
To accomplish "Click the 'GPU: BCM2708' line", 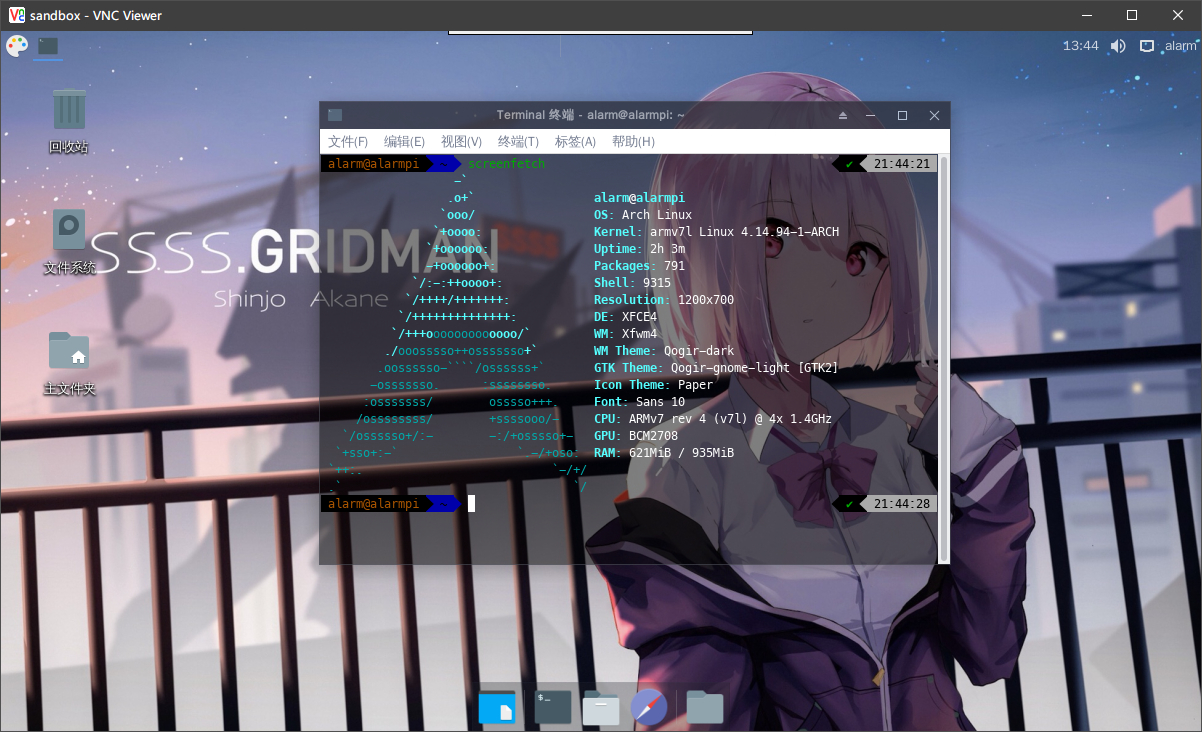I will (636, 436).
